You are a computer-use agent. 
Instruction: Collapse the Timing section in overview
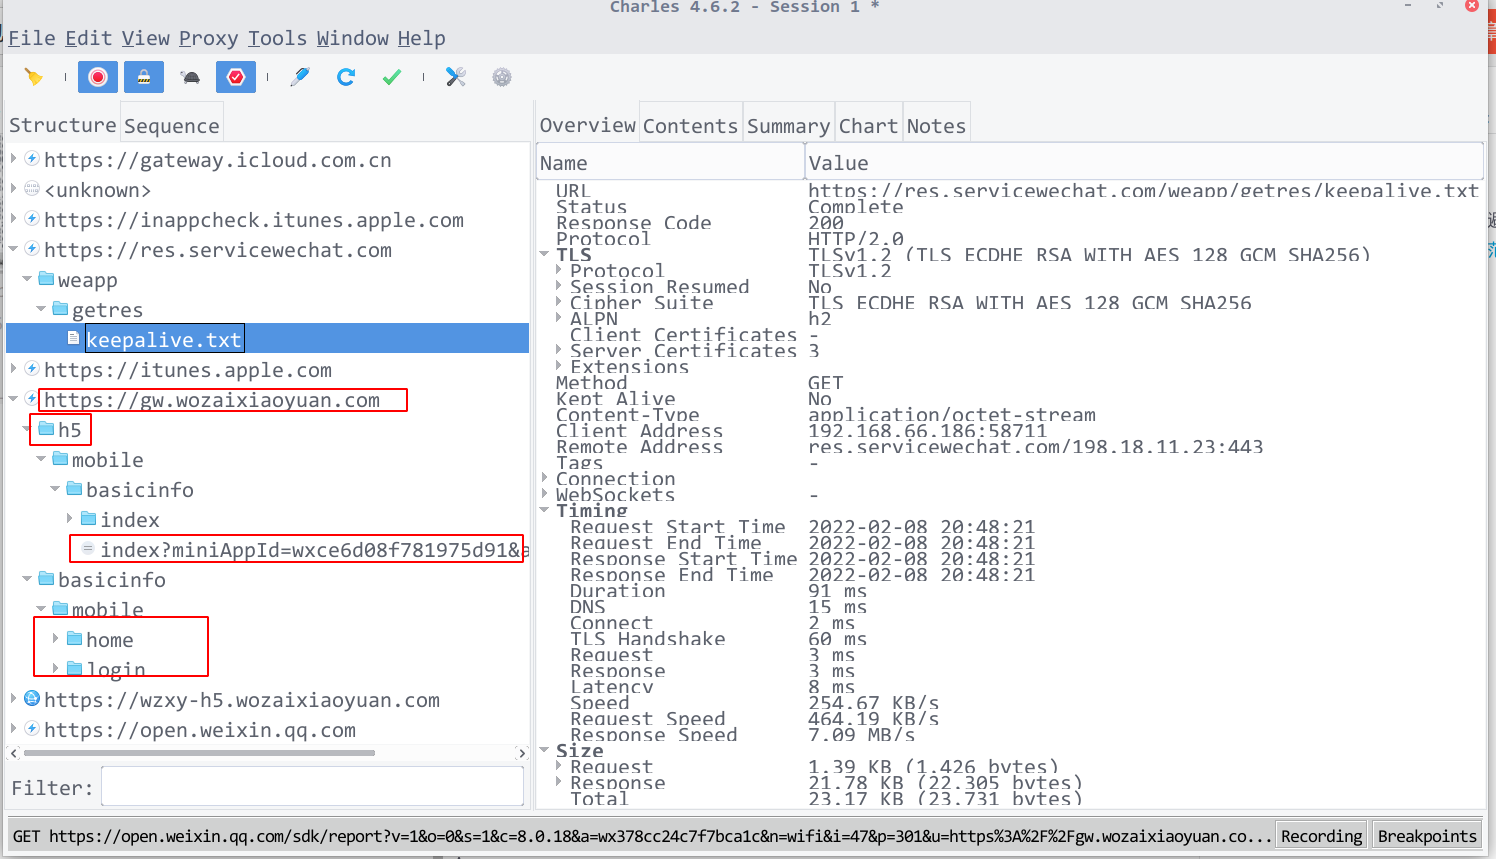point(545,511)
